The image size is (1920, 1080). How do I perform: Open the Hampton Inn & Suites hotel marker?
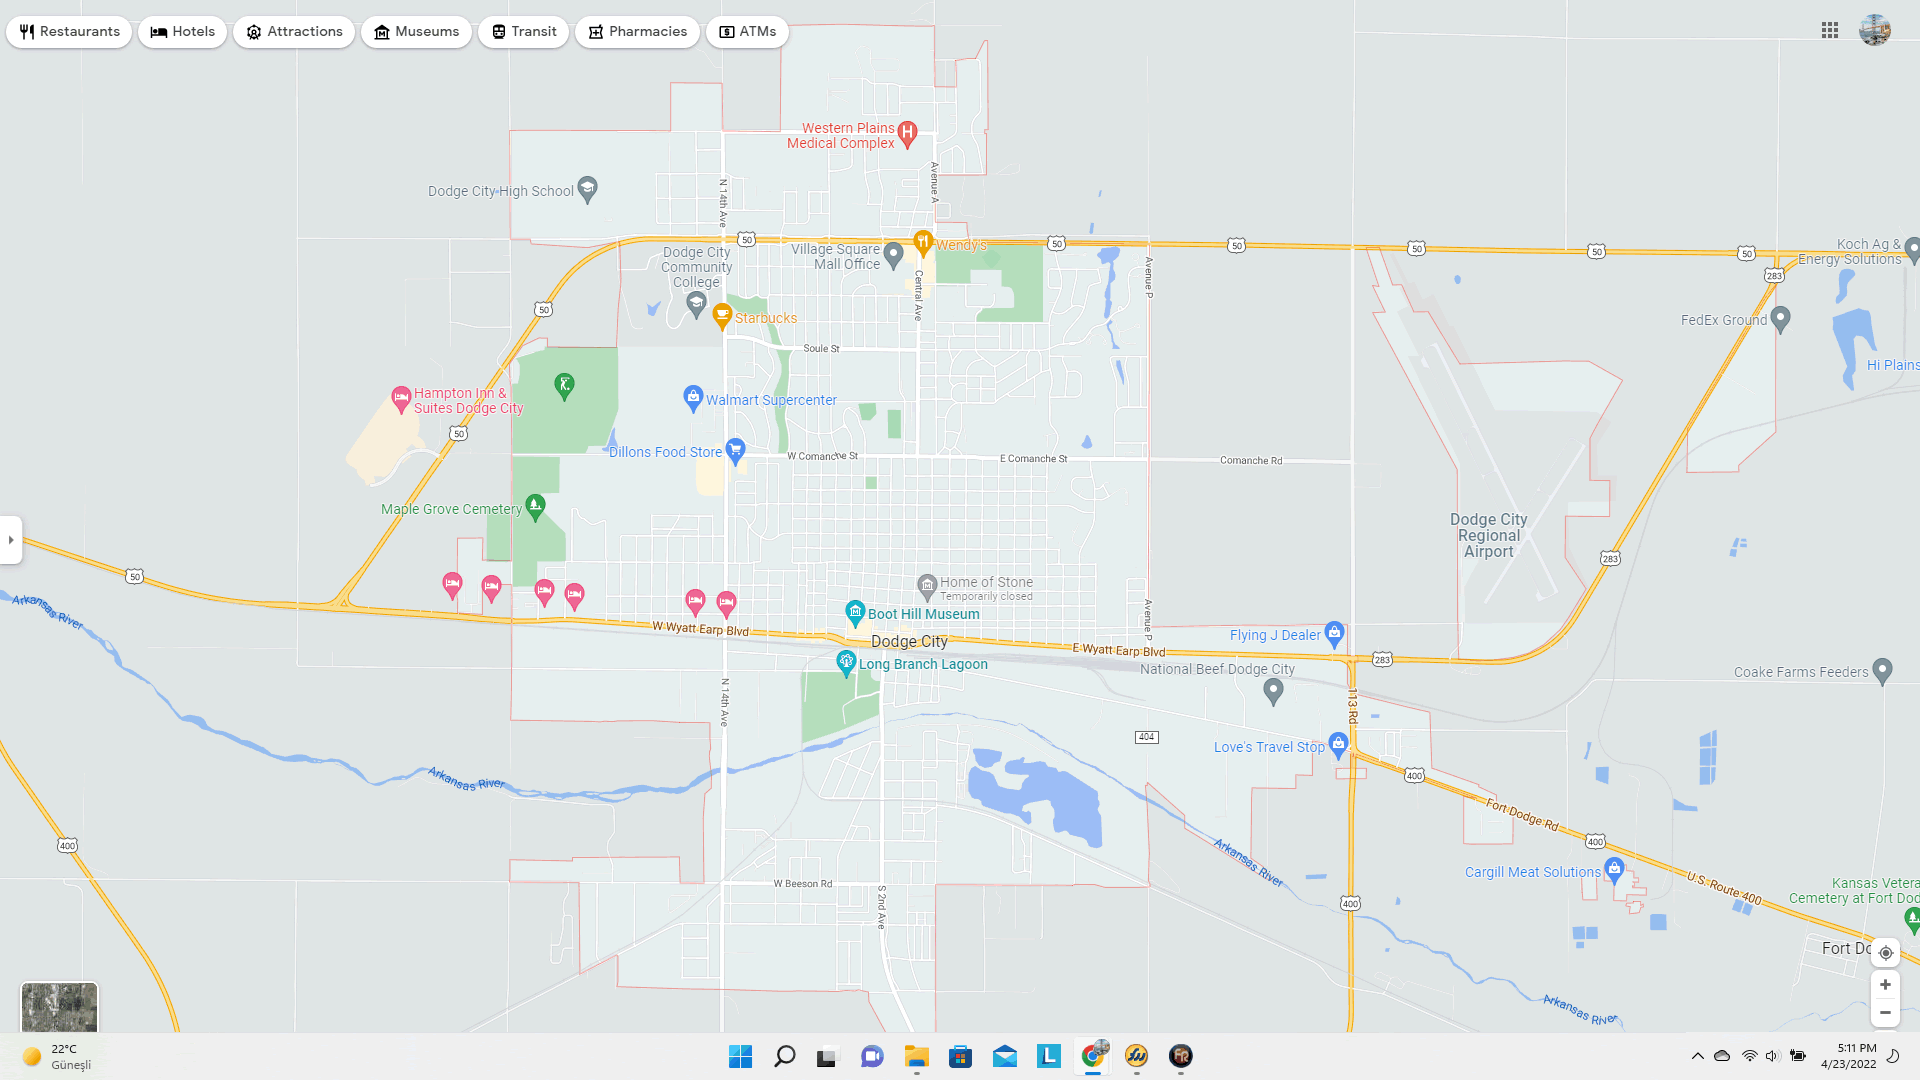coord(401,398)
